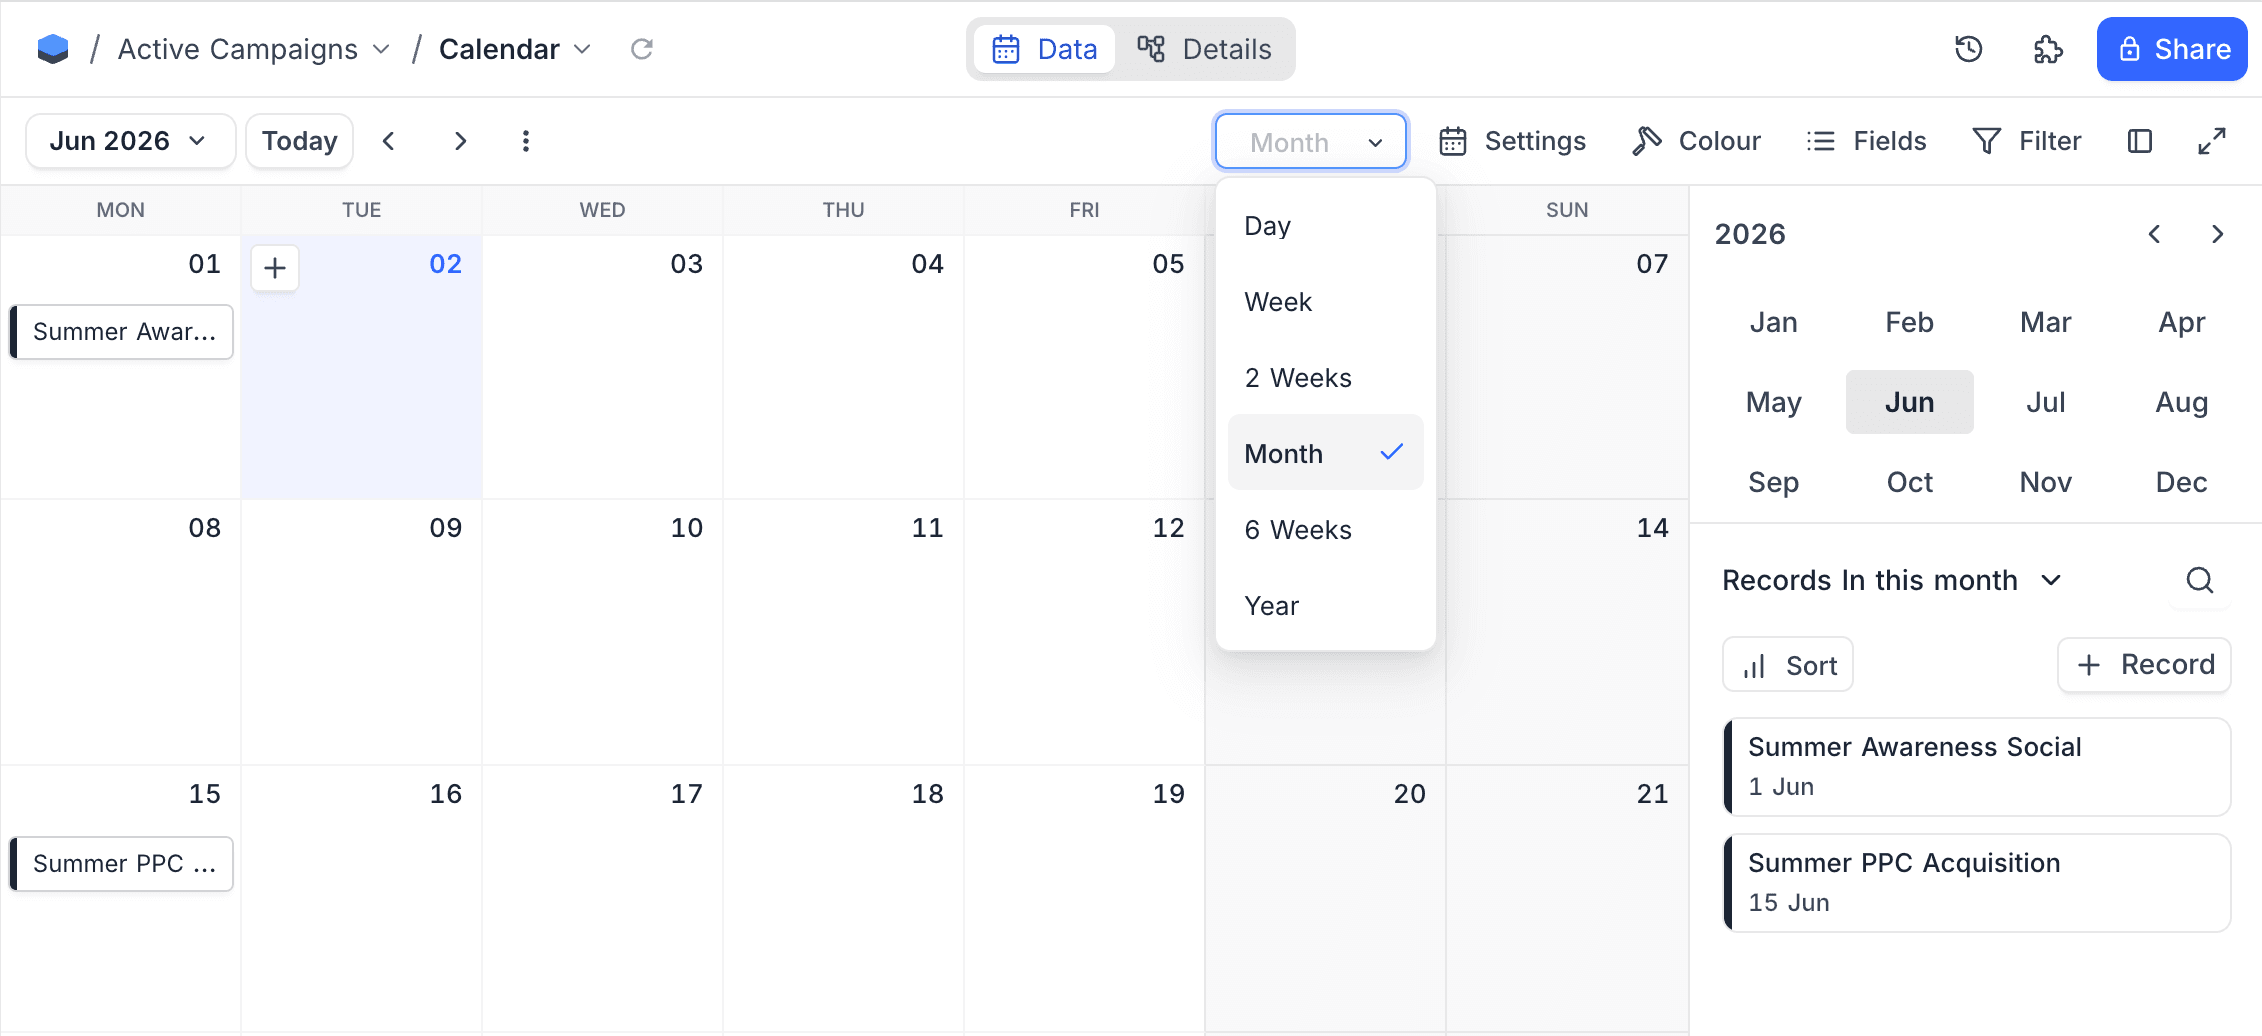2262x1036 pixels.
Task: Select 2 Weeks view option
Action: point(1326,378)
